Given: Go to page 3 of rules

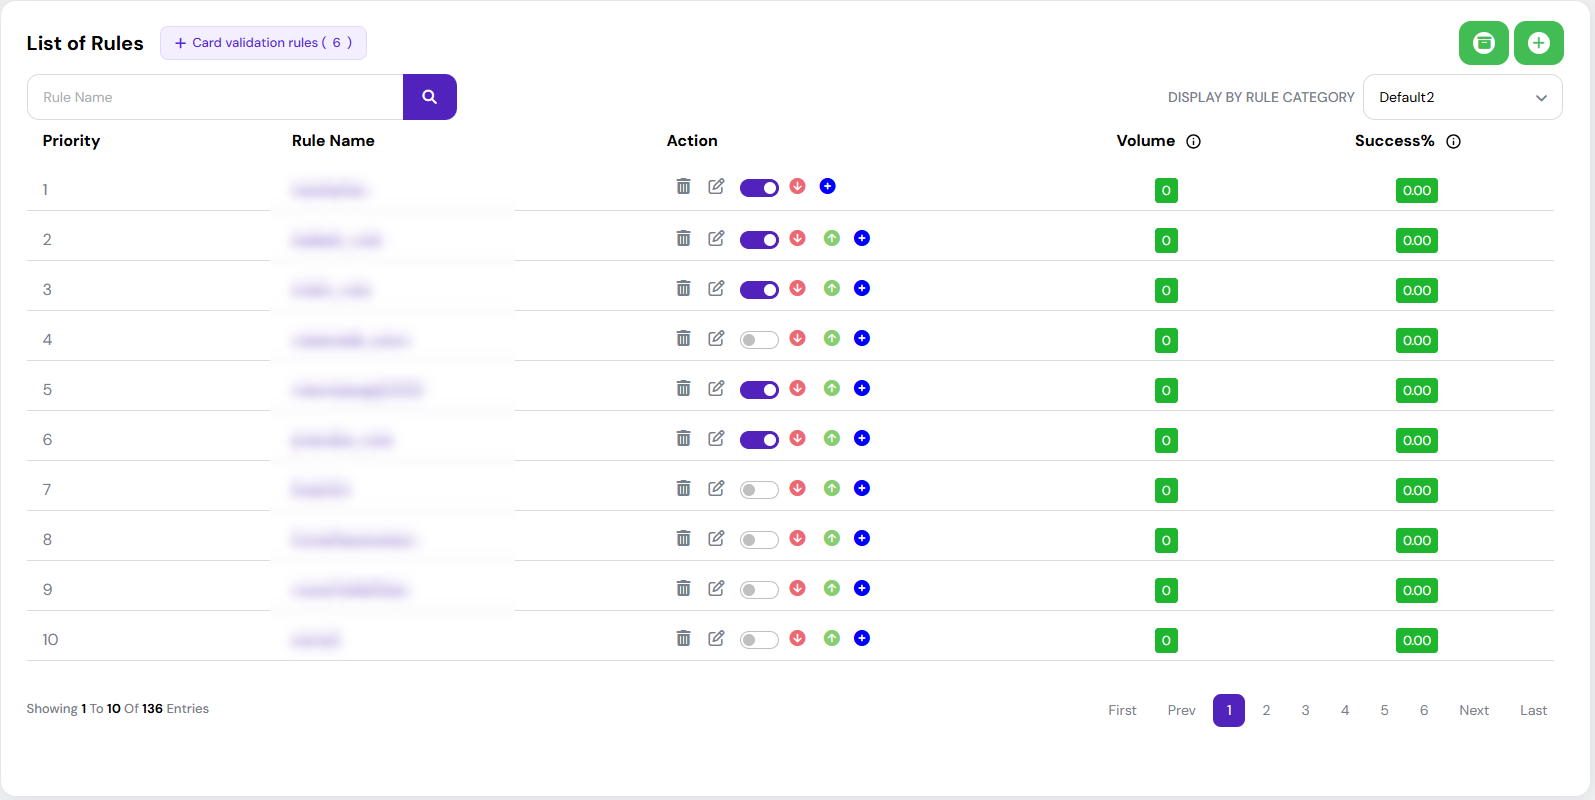Looking at the screenshot, I should [1305, 710].
